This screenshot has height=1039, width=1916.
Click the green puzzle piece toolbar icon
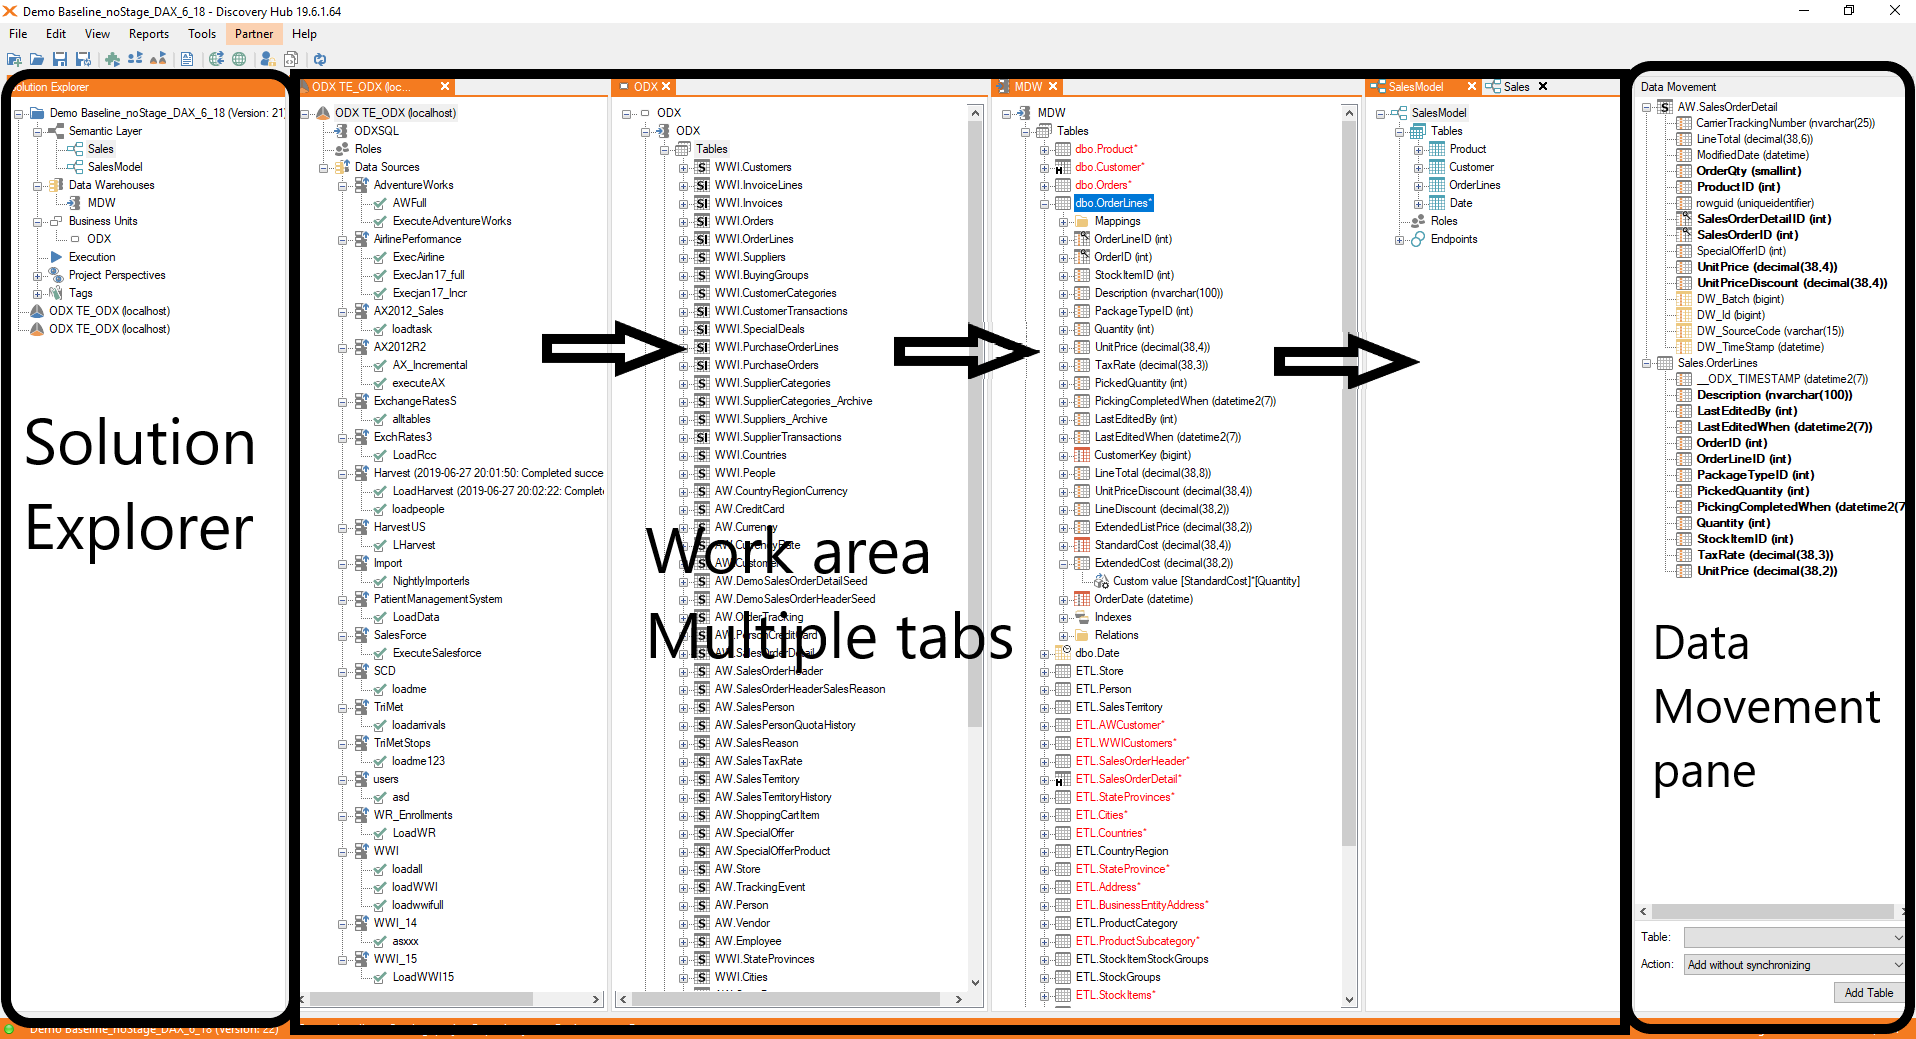pos(112,60)
